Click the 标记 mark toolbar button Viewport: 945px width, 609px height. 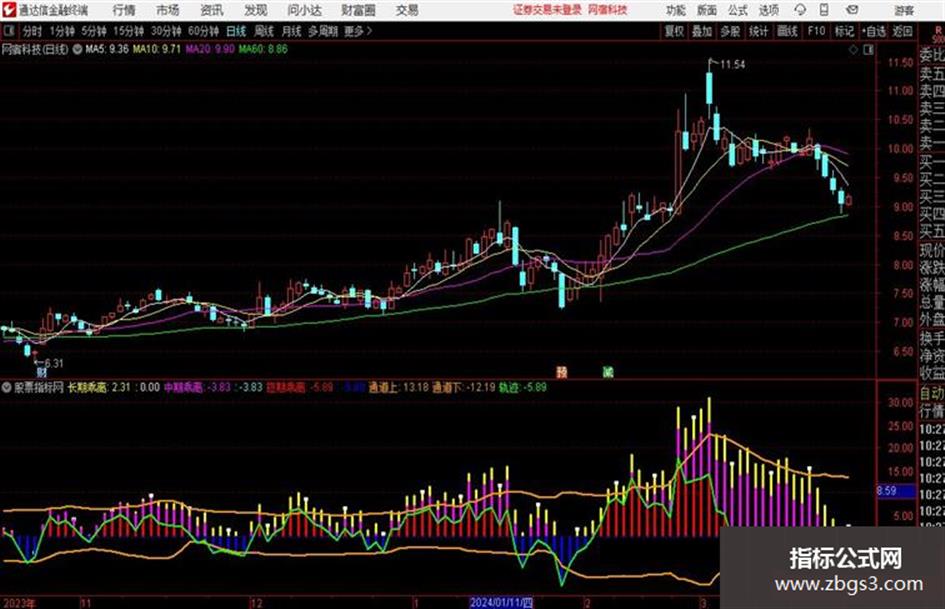click(844, 31)
